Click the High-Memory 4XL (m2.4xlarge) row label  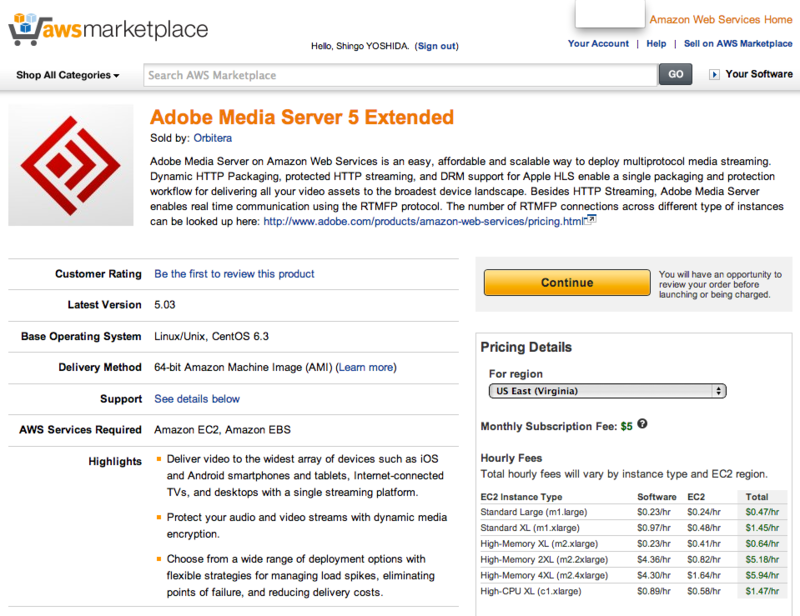[x=544, y=575]
